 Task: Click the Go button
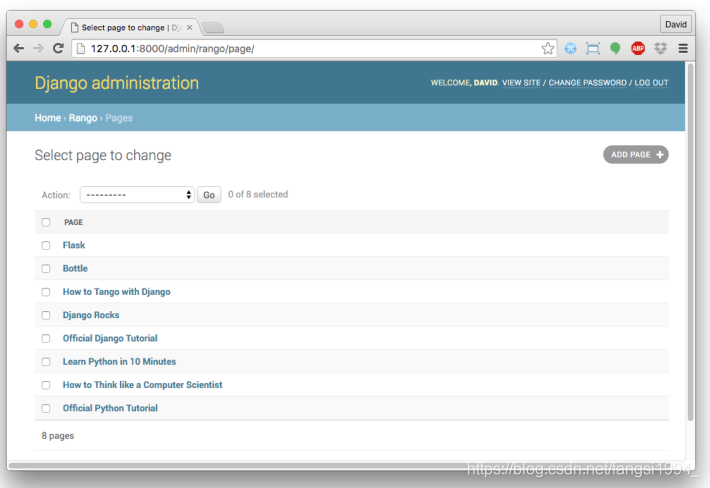[x=209, y=195]
